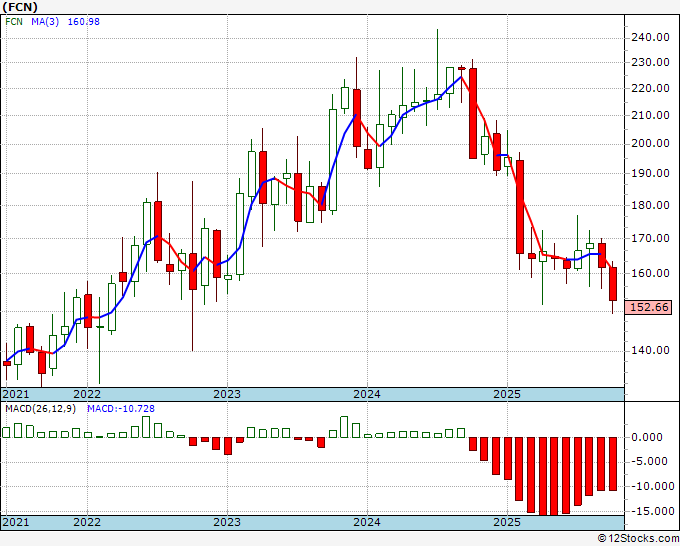
Task: Select 2022 on the price chart timeline
Action: click(87, 393)
